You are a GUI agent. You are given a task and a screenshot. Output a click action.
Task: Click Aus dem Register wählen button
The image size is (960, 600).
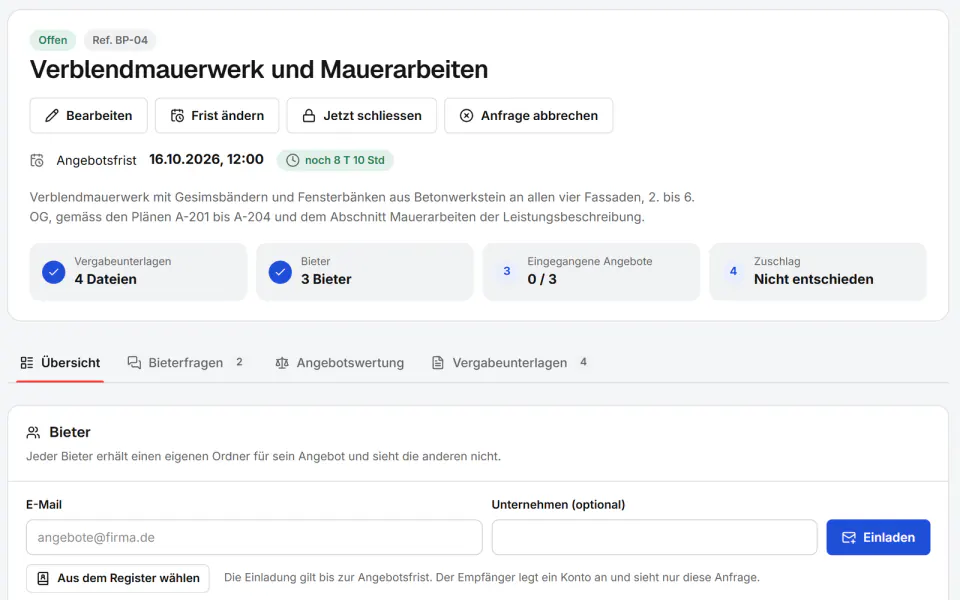point(118,578)
